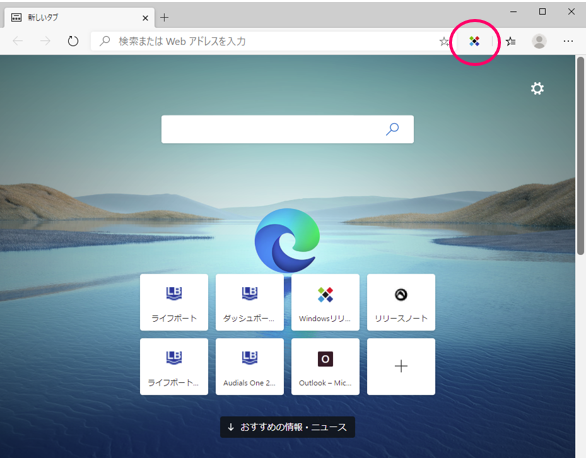Click the search magnifier in page search box

tap(392, 129)
